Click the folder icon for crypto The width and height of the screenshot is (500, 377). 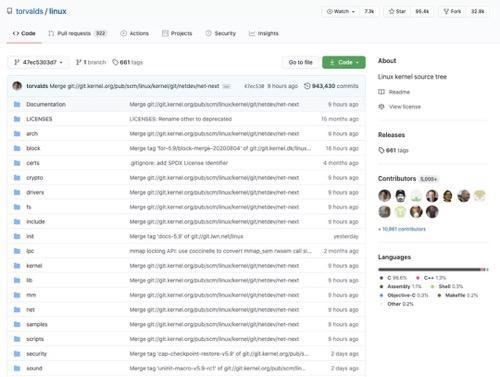(x=17, y=178)
